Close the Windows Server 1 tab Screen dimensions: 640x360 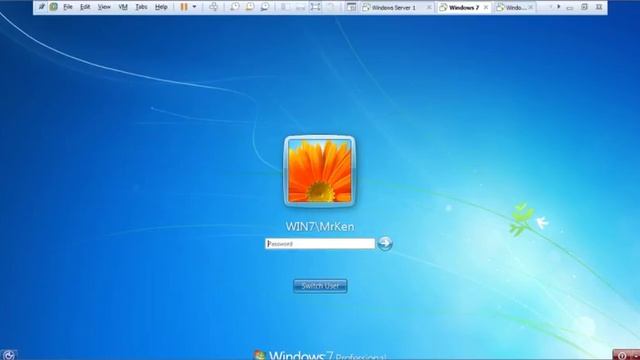429,7
